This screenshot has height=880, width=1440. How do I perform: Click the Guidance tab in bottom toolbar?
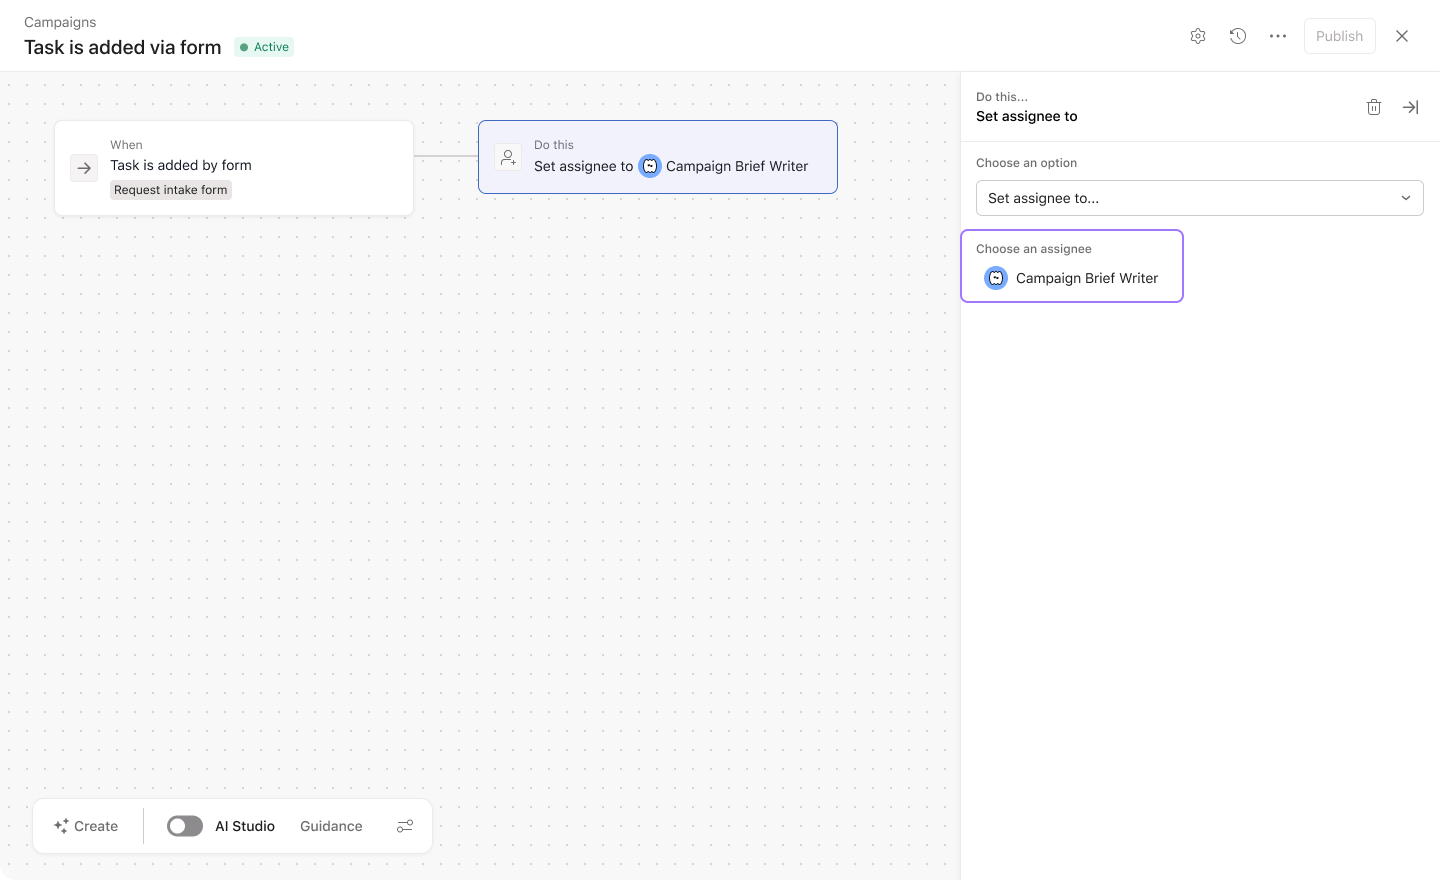click(x=331, y=826)
